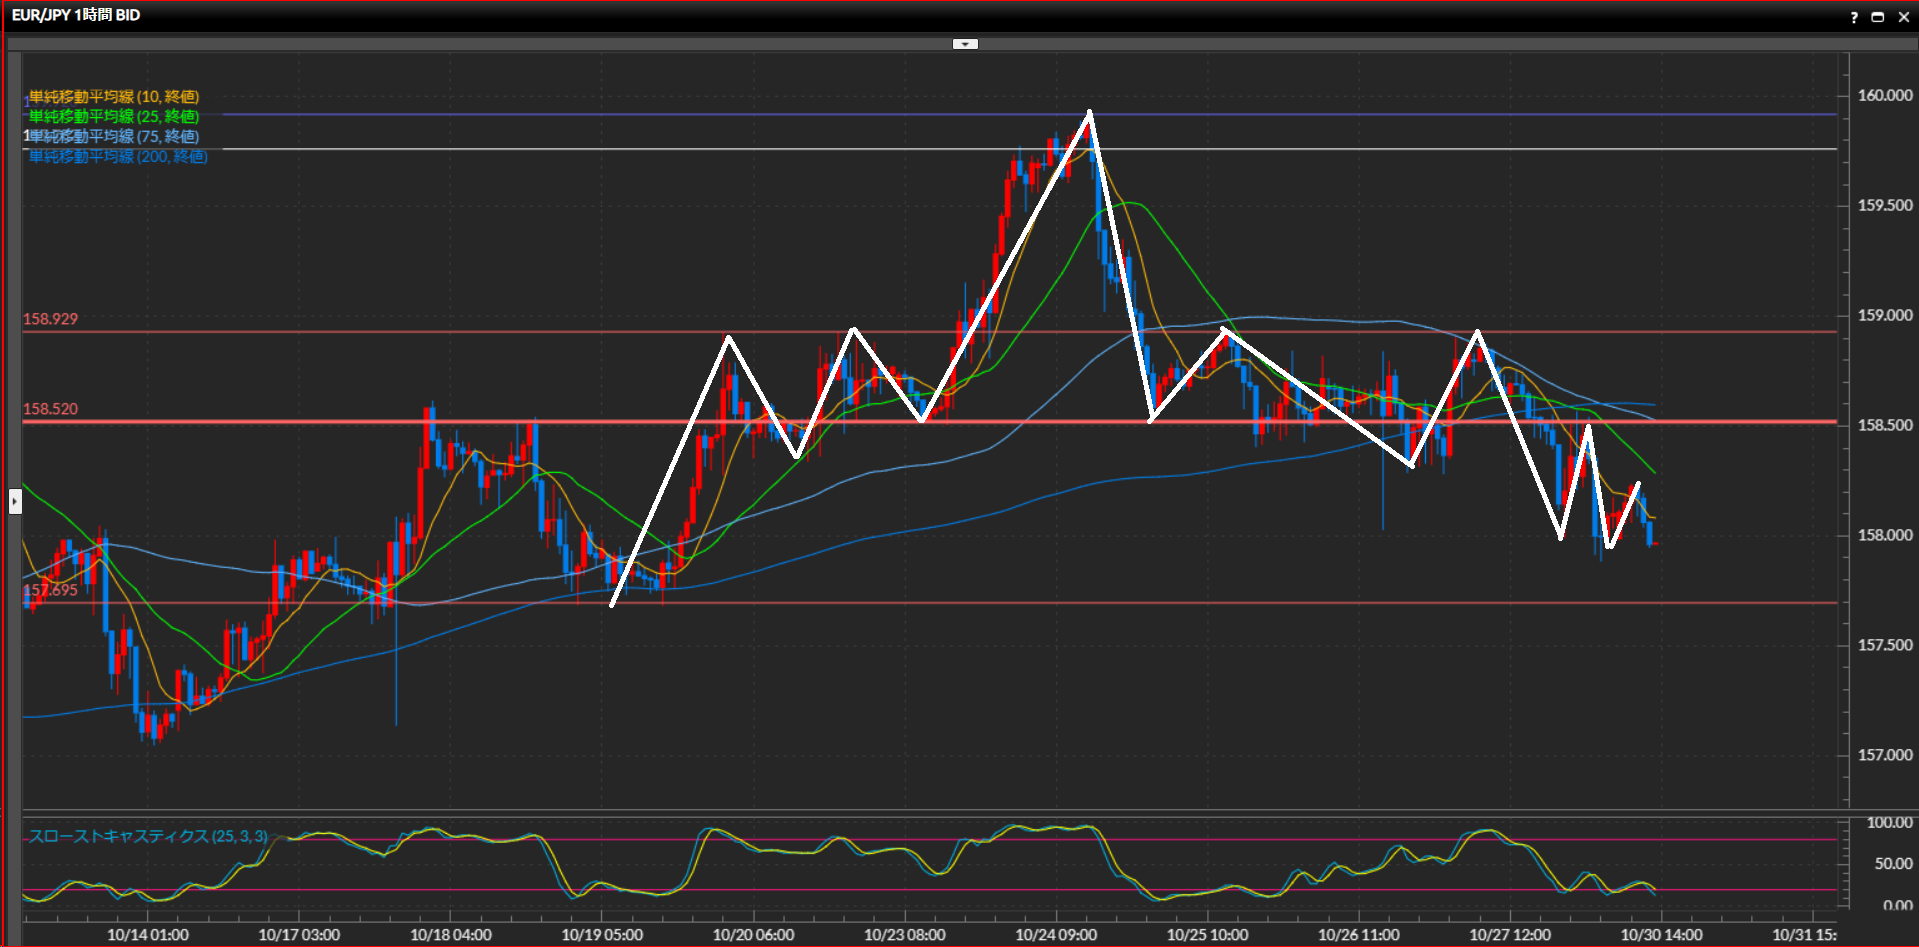Screen dimensions: 1919x947
Task: Click the 10/30 14:00 time axis label
Action: (x=1661, y=935)
